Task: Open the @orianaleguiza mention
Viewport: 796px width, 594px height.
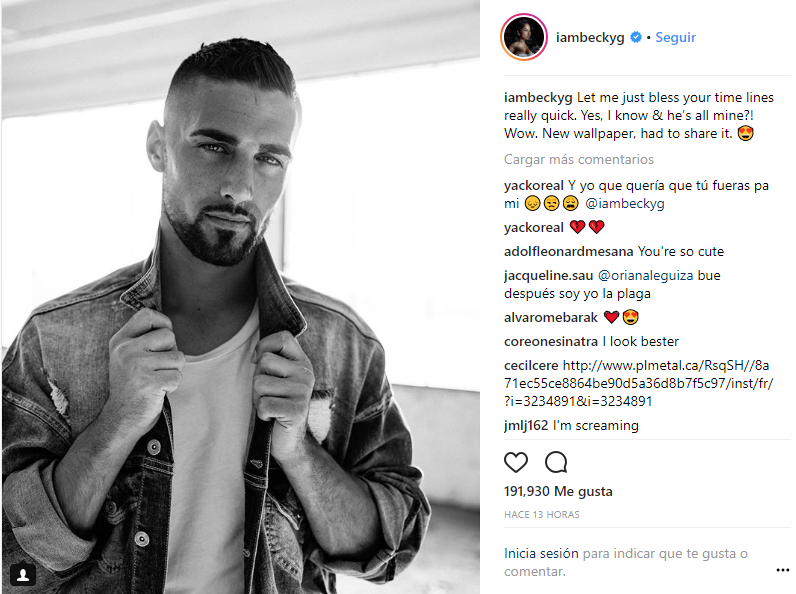Action: [x=645, y=275]
